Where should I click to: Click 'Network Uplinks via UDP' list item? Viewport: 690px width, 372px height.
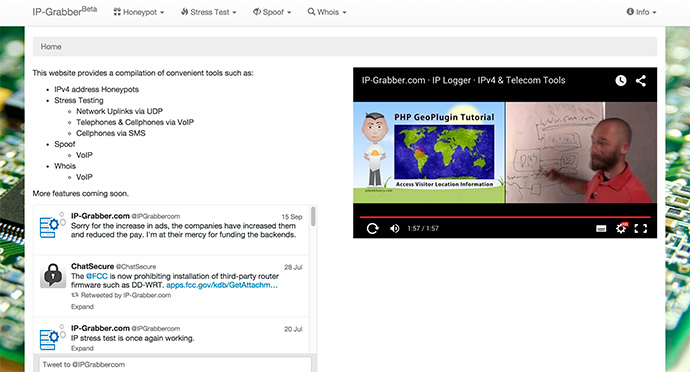[119, 111]
